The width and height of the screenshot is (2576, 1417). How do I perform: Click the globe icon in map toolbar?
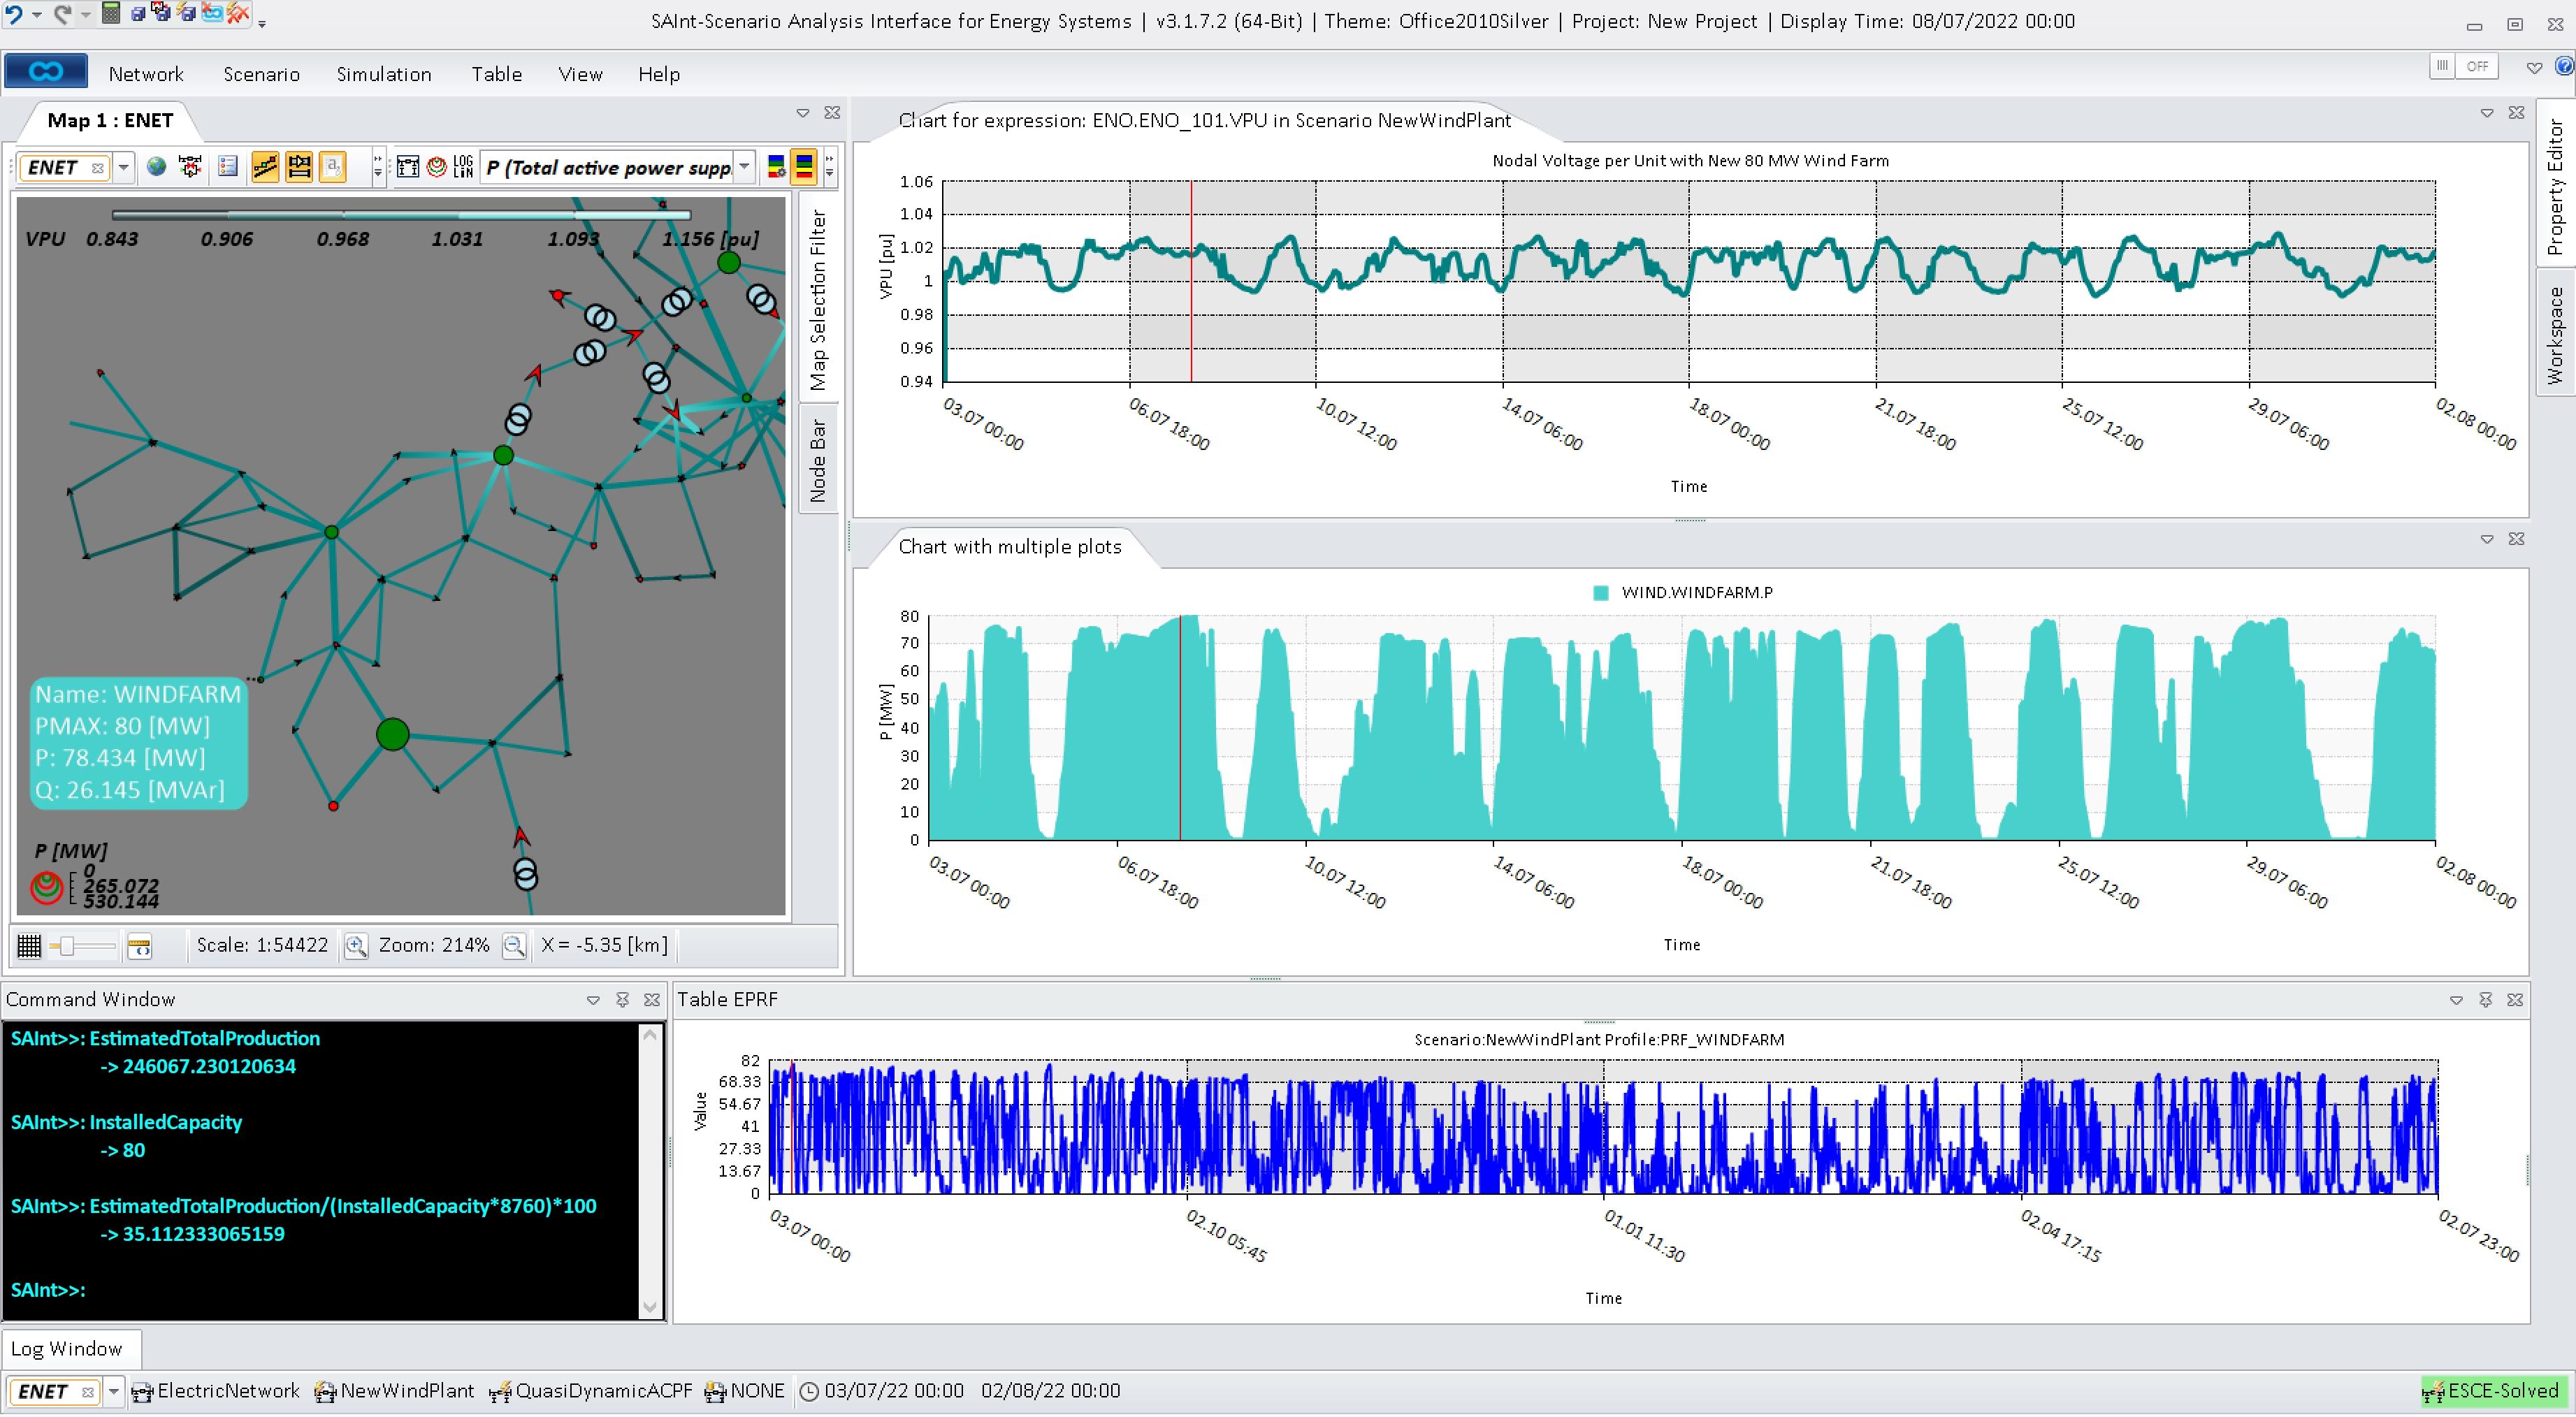pyautogui.click(x=157, y=167)
